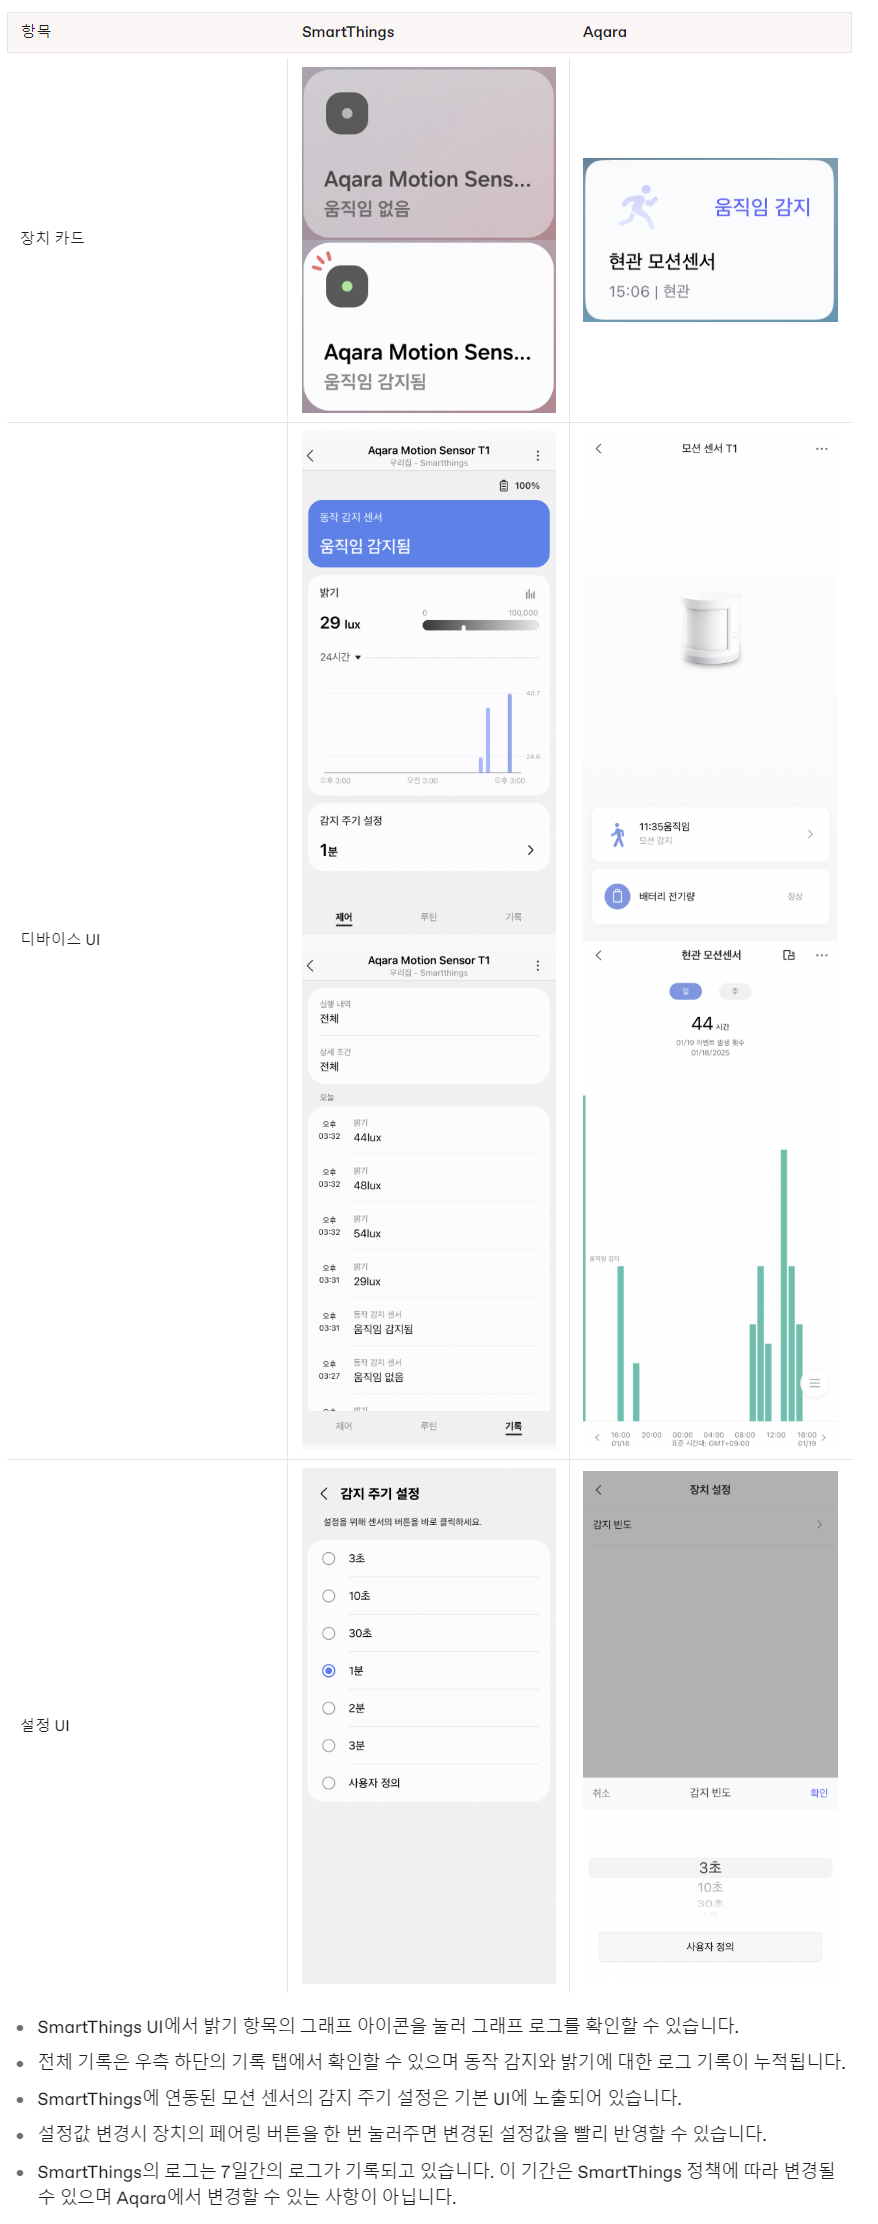Open the '상세 조건' filter set to 전체
Image resolution: width=878 pixels, height=2224 pixels.
(428, 1060)
